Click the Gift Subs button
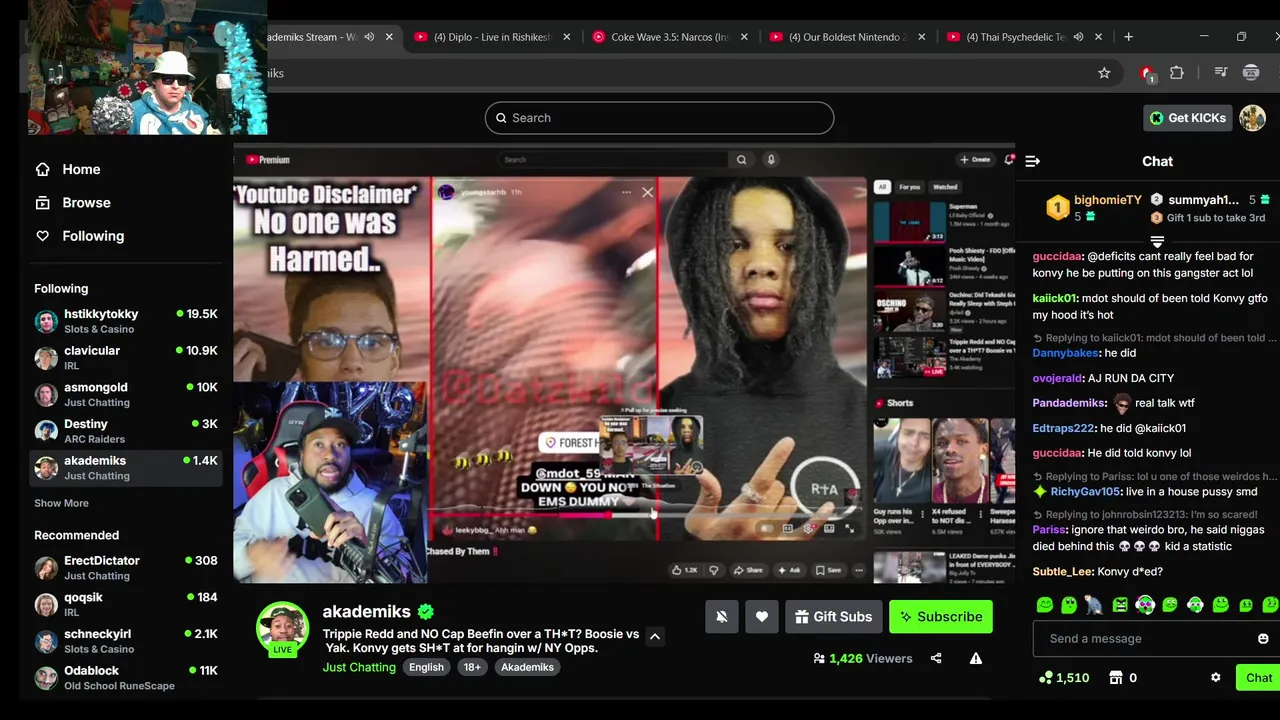The image size is (1280, 720). pos(833,617)
